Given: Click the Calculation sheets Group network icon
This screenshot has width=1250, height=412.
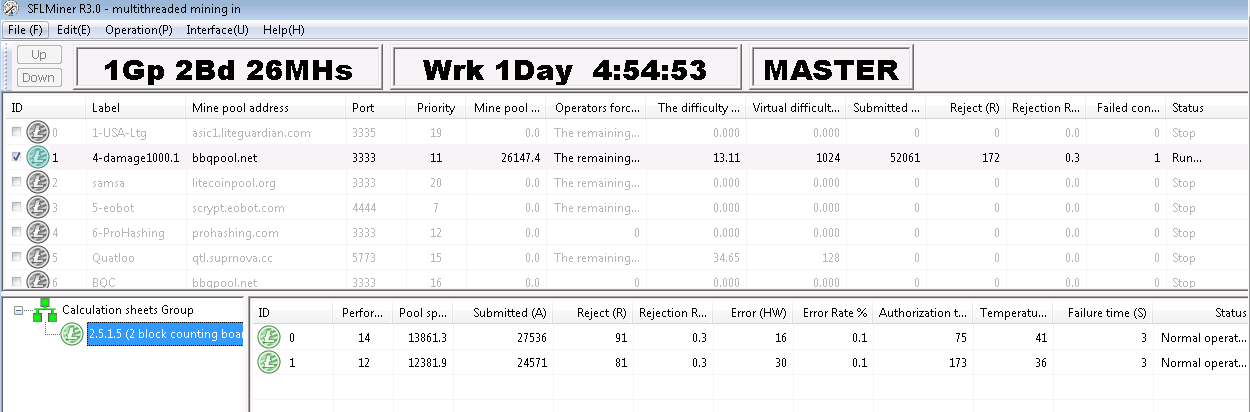Looking at the screenshot, I should tap(45, 311).
